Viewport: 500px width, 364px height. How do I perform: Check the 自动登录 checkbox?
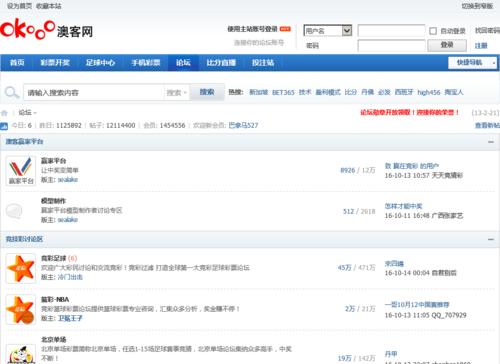coord(433,31)
